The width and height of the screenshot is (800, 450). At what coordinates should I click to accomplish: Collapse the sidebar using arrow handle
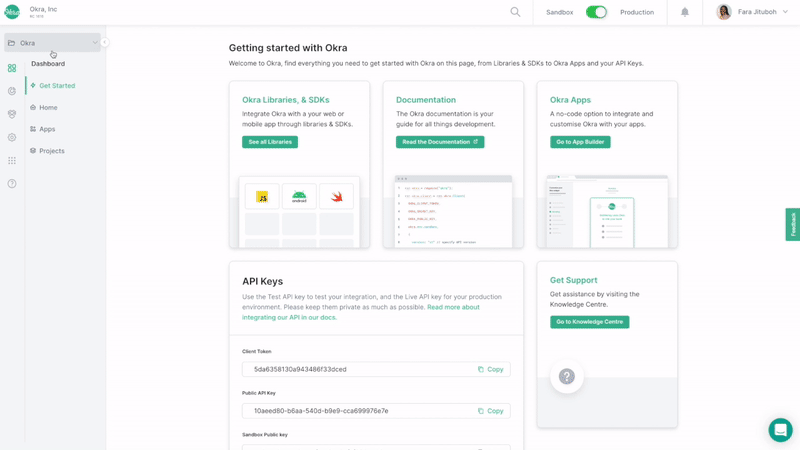tap(105, 42)
